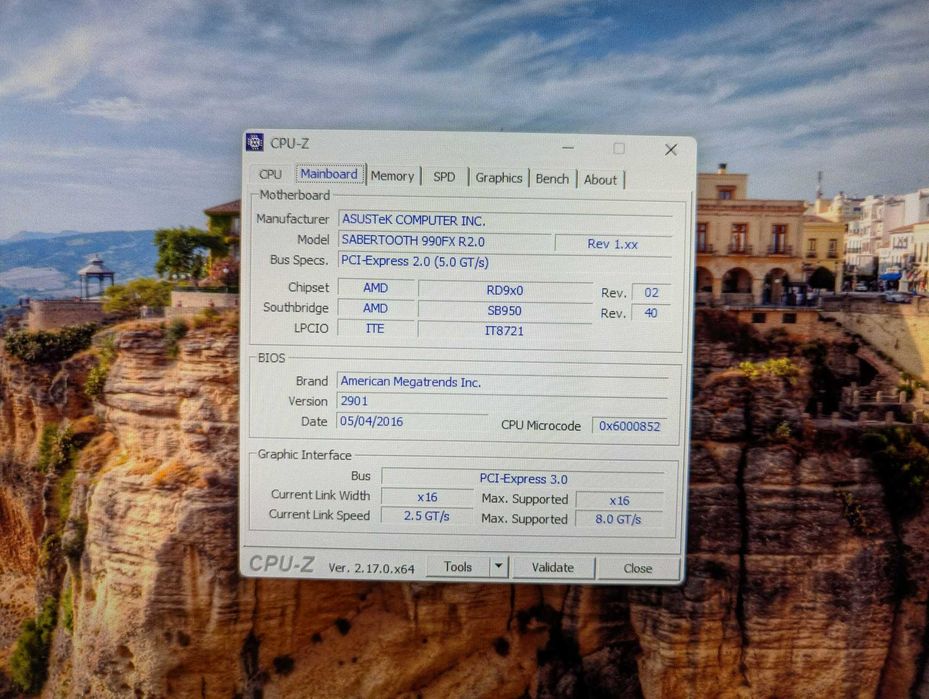Image resolution: width=929 pixels, height=699 pixels.
Task: Open the Memory tab
Action: click(392, 176)
